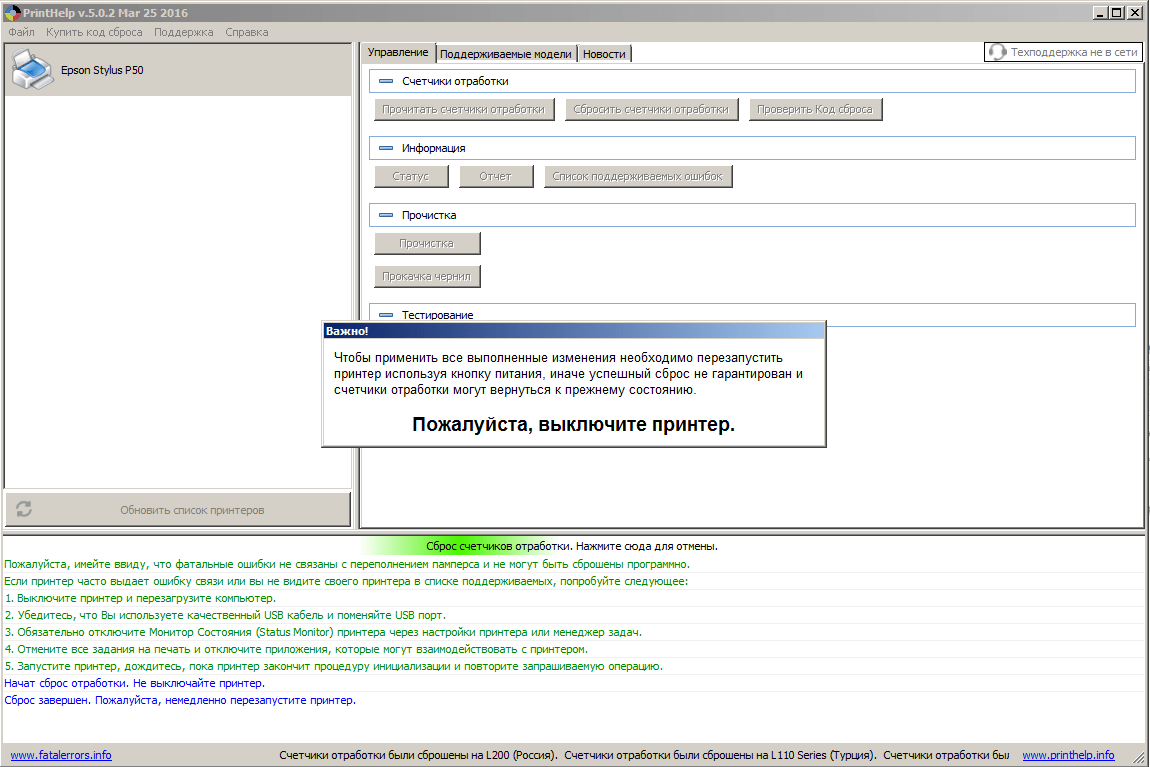Viewport: 1150px width, 767px height.
Task: Collapse the Счетчики отработки section
Action: point(386,81)
